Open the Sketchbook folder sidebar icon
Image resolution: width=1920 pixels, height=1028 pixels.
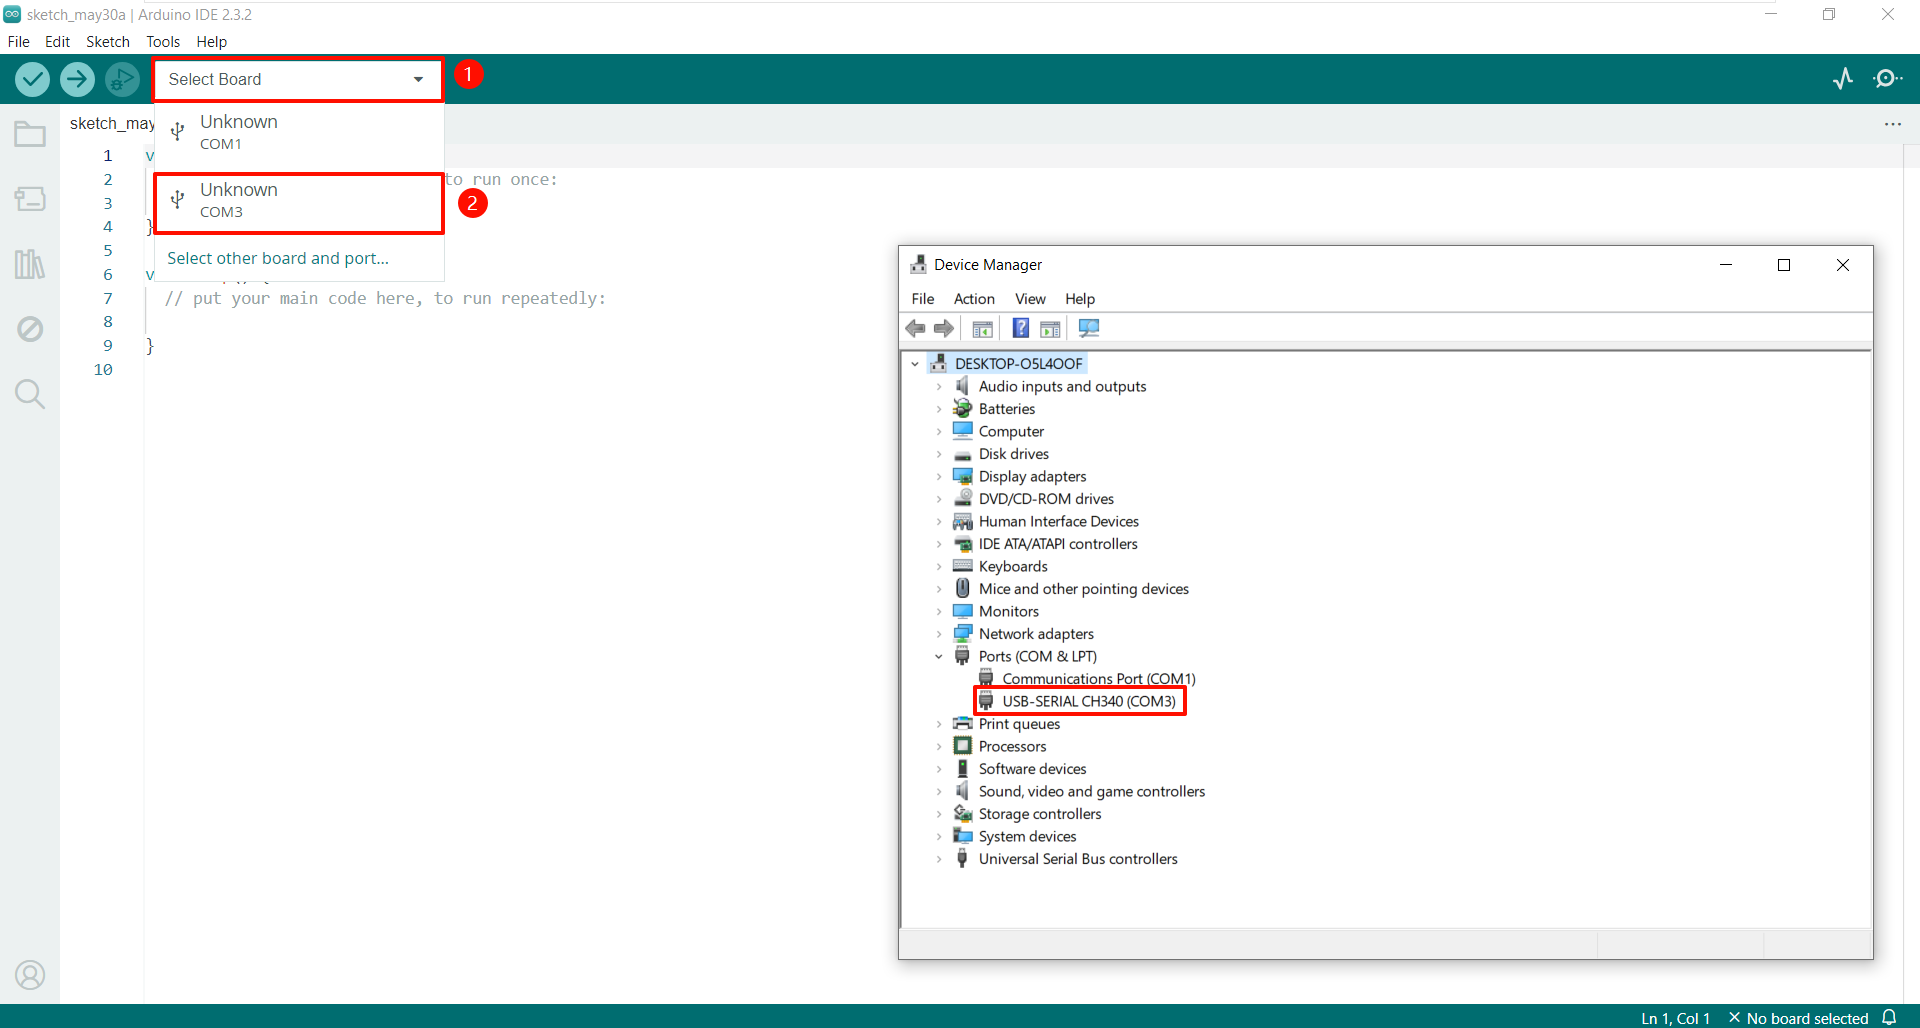point(30,134)
